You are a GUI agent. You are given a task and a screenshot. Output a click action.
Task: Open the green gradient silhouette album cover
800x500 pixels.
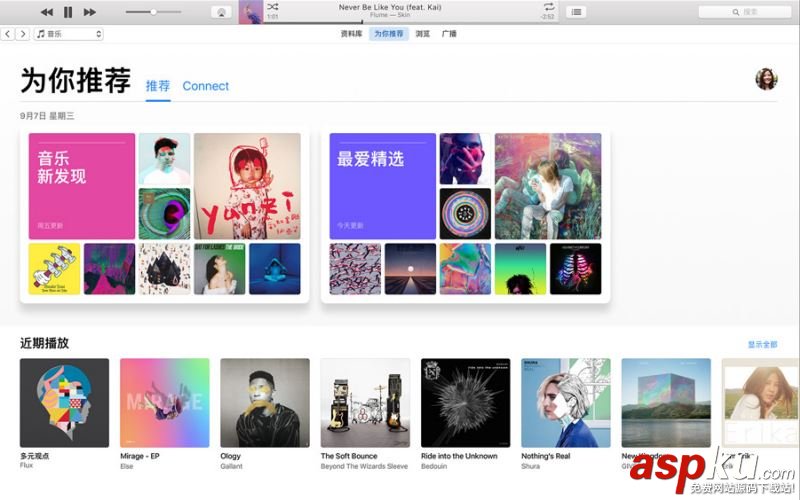(520, 269)
